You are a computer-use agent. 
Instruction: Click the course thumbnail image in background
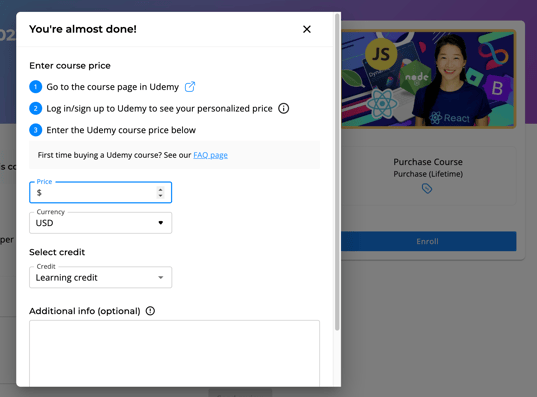[x=428, y=79]
